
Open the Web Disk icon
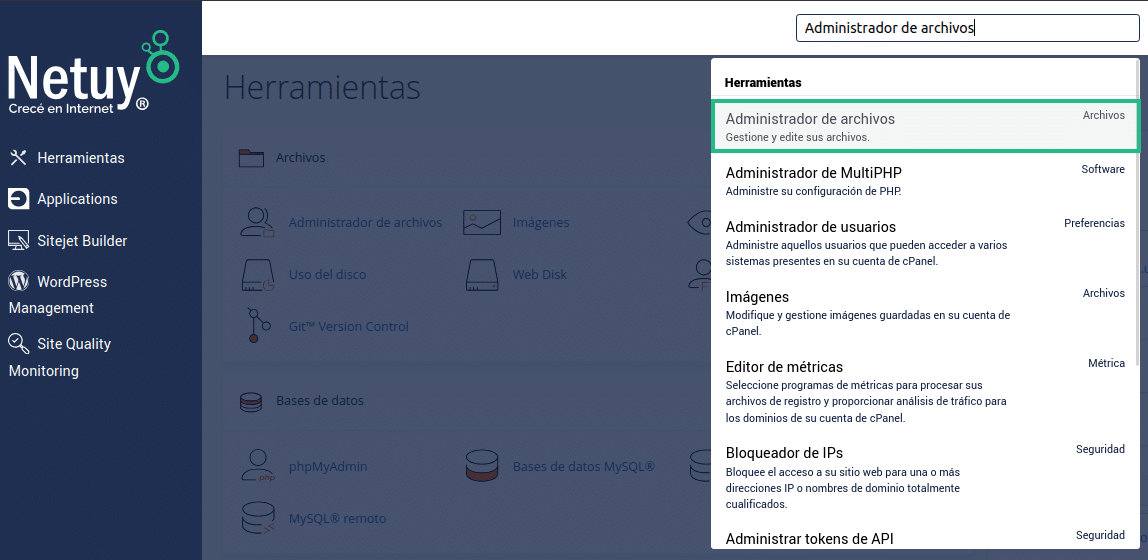point(481,274)
